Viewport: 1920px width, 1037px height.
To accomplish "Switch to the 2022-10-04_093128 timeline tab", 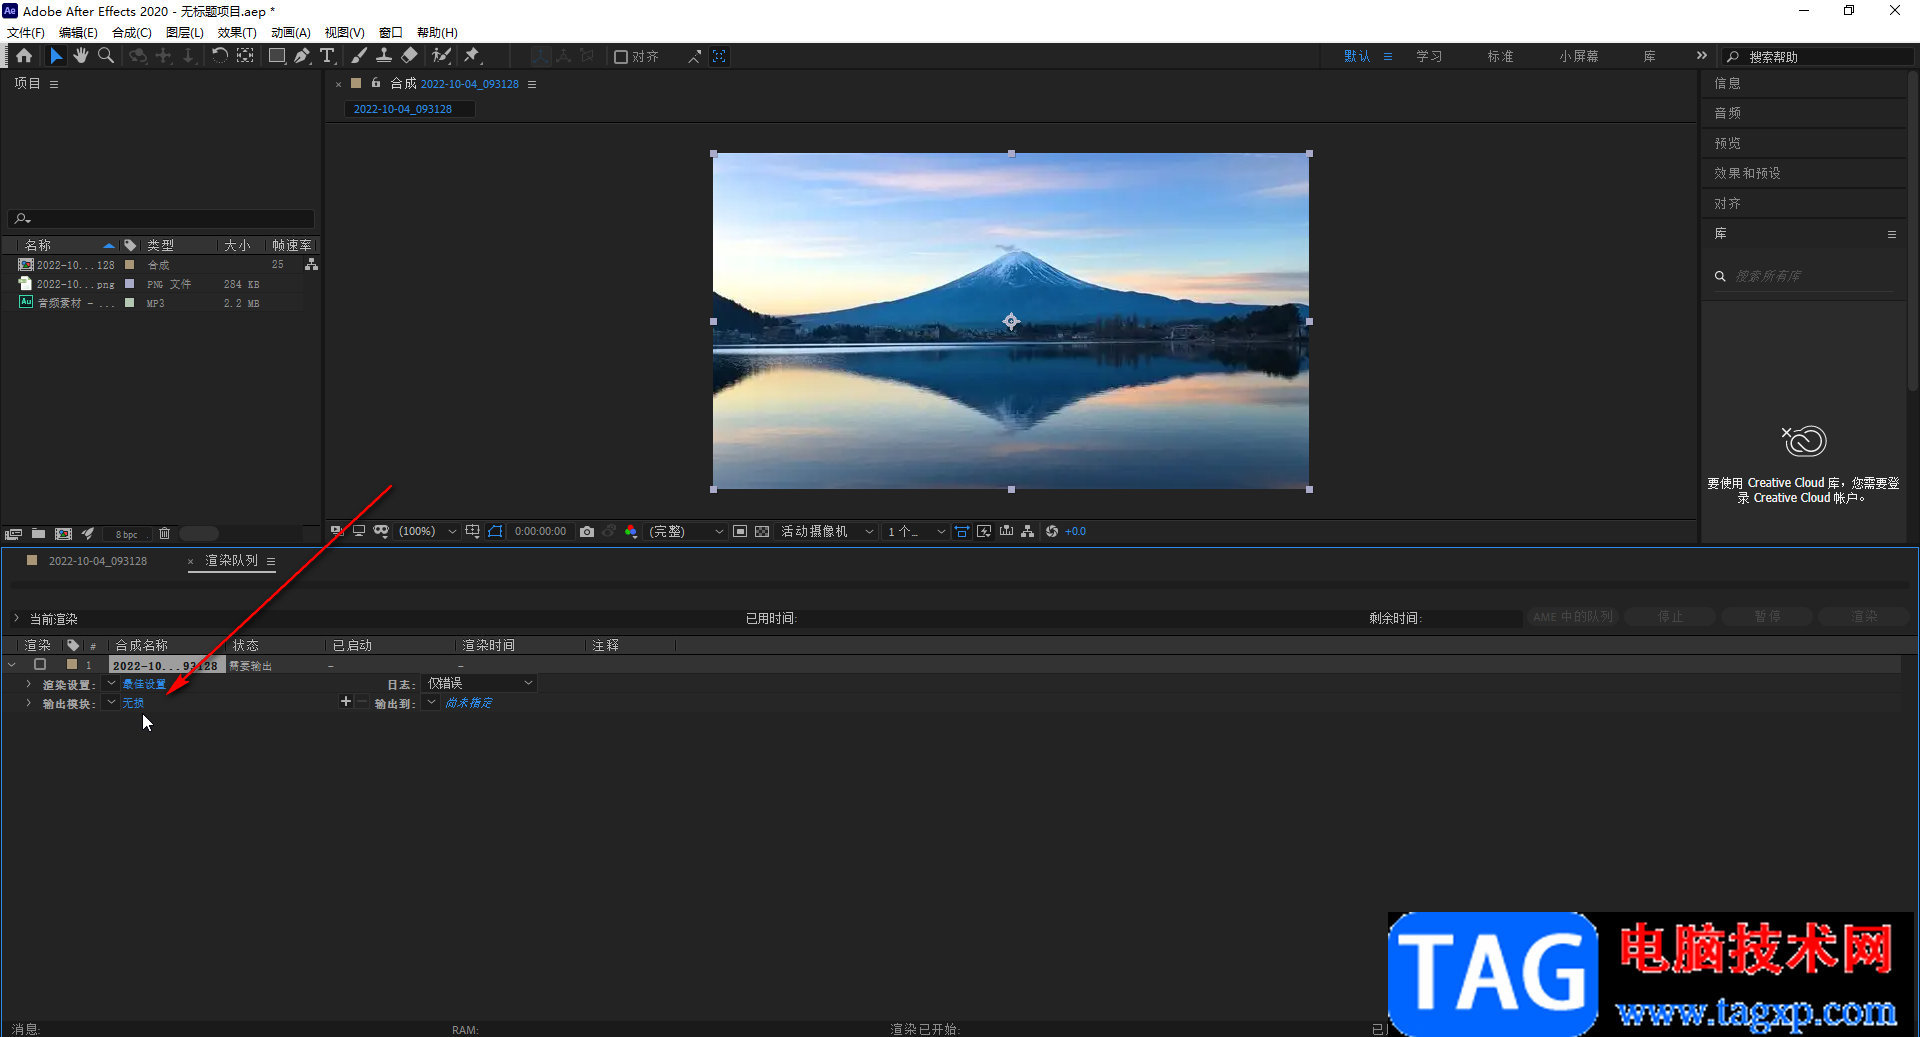I will 97,561.
